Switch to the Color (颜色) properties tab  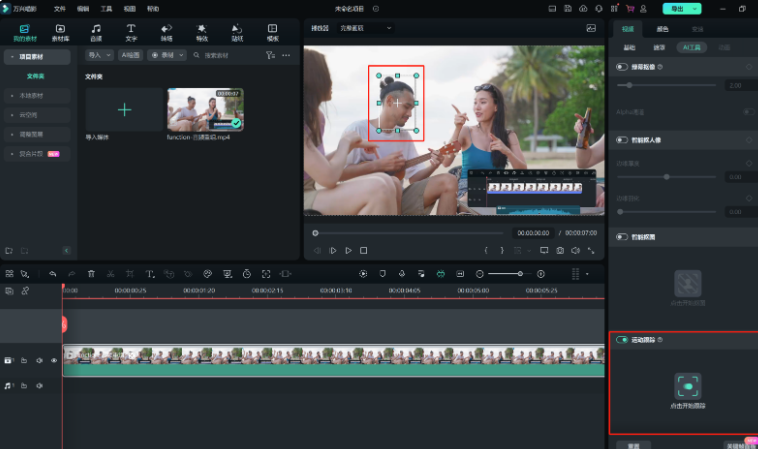click(662, 29)
